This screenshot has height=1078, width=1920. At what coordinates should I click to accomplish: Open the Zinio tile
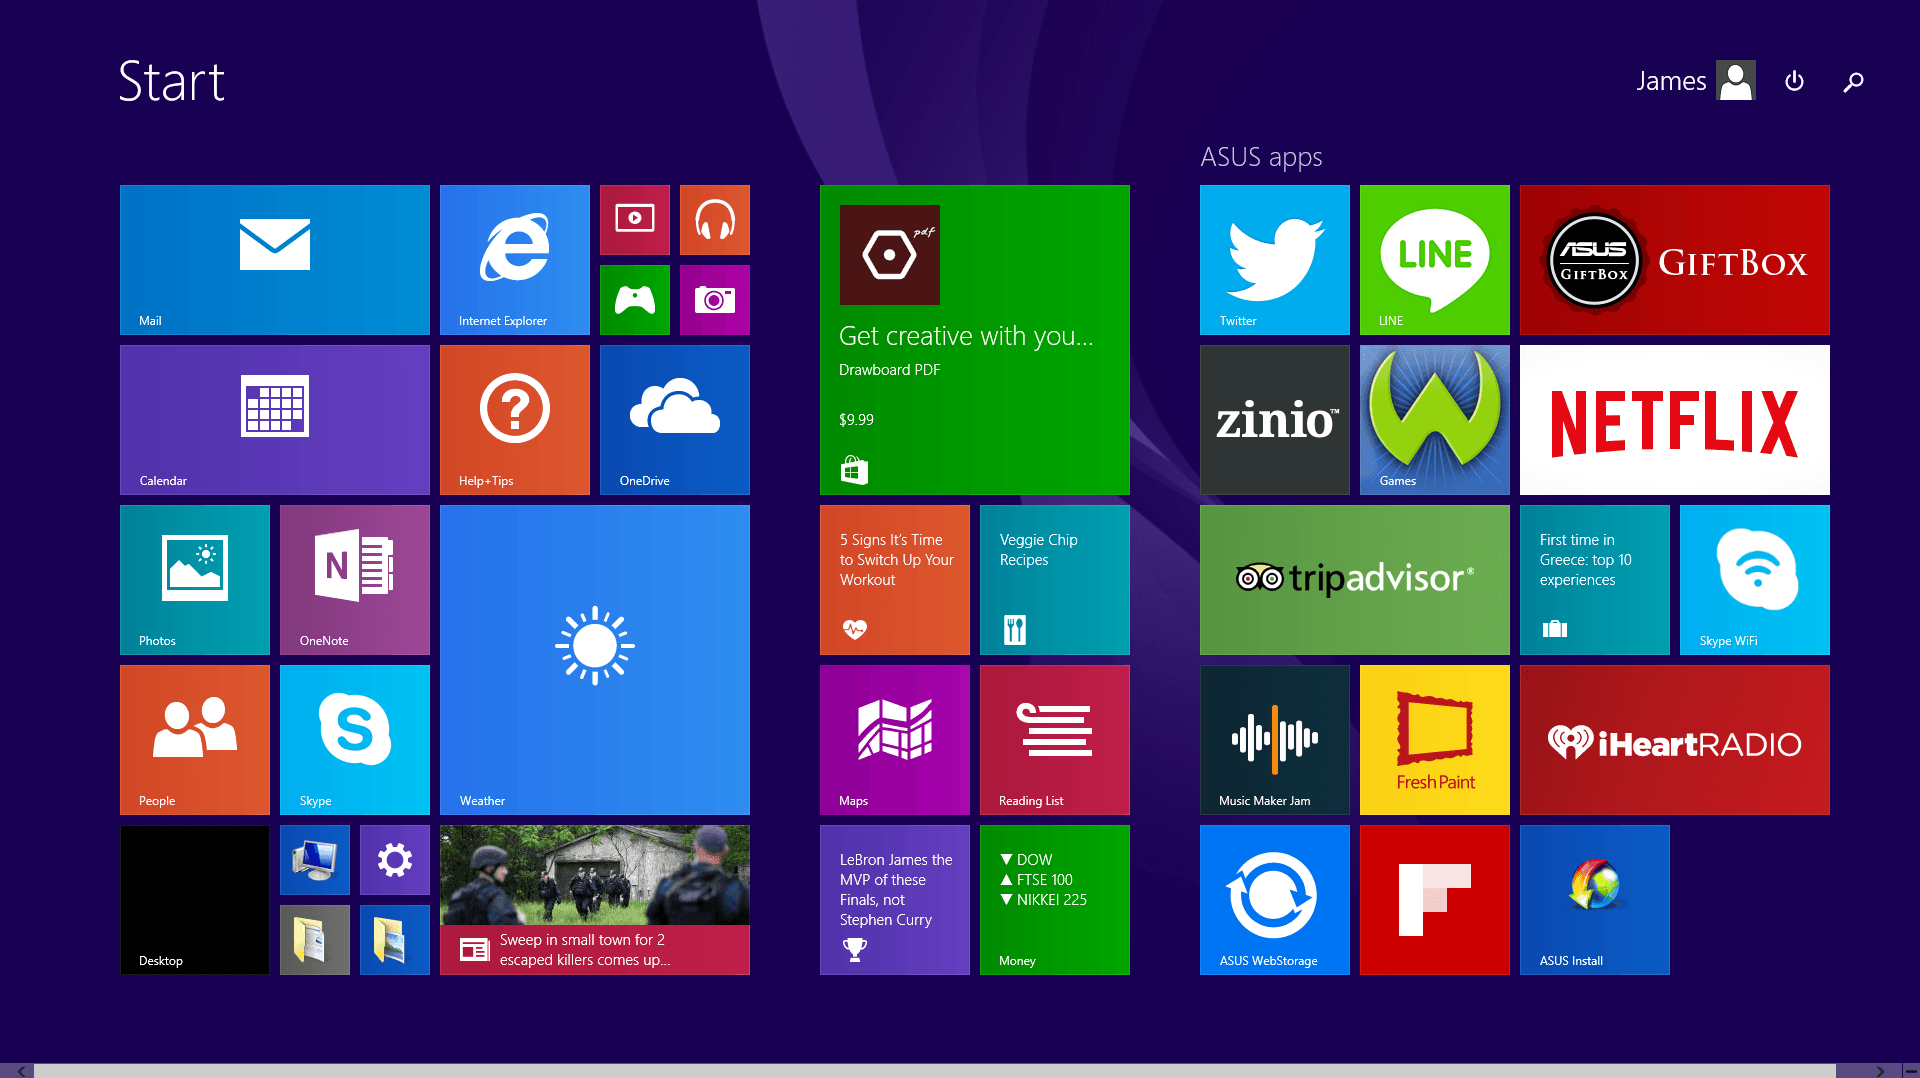pyautogui.click(x=1275, y=420)
